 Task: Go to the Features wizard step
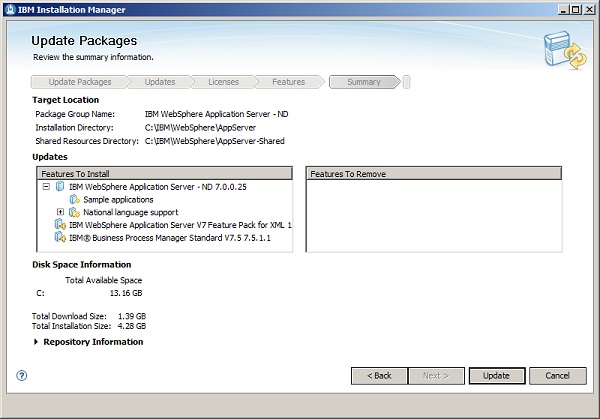(289, 82)
